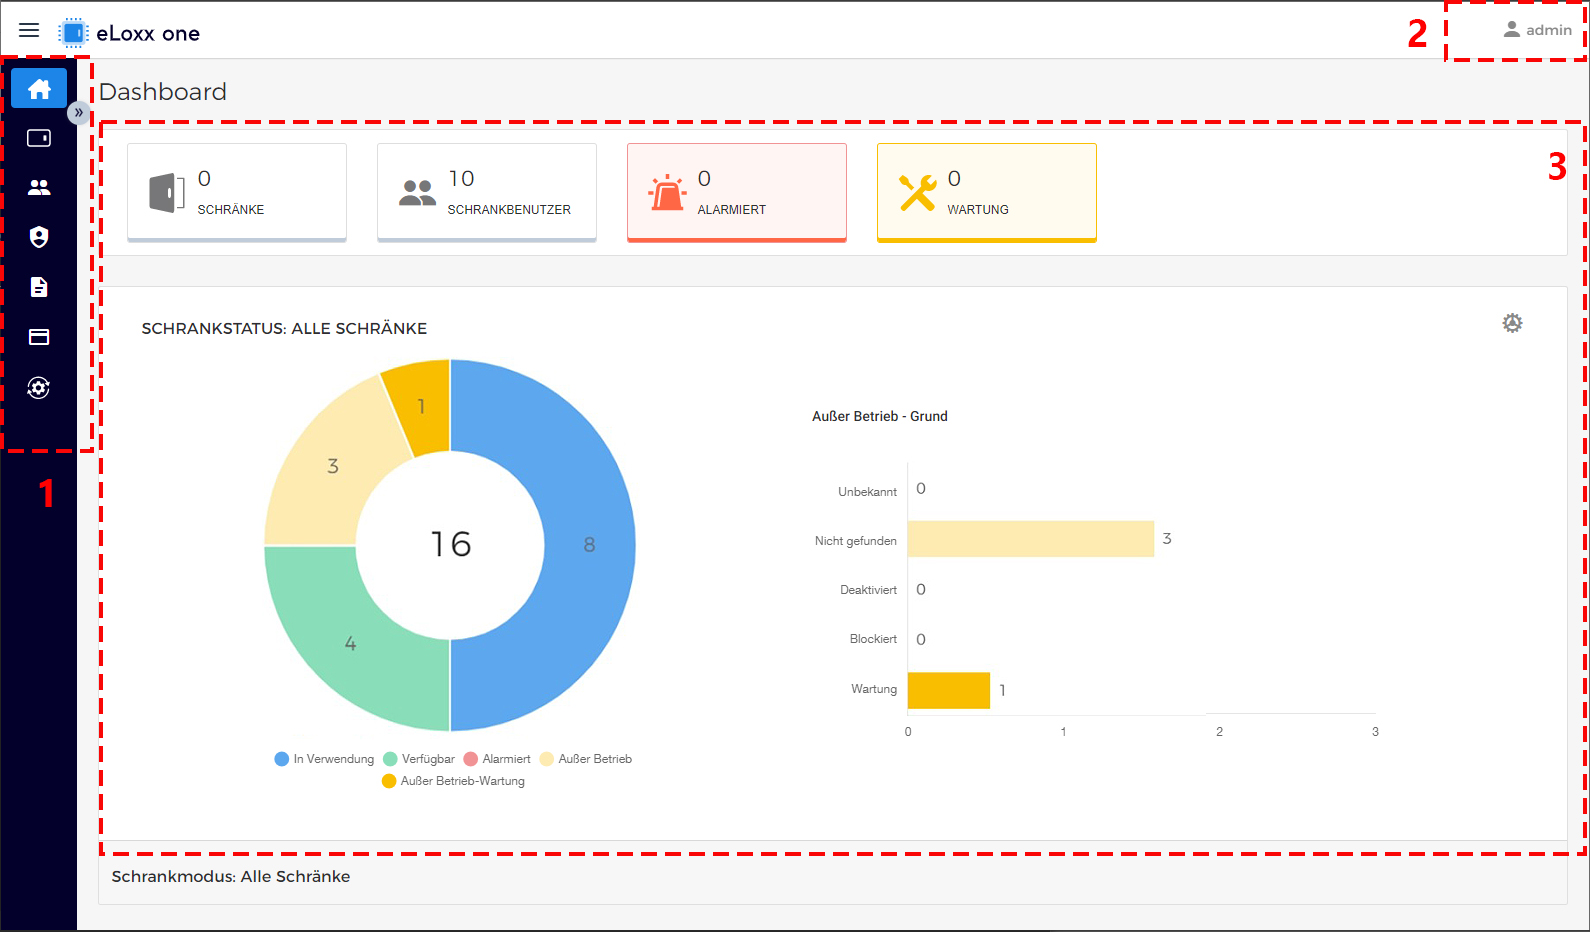Click the cabinet door icon
Viewport: 1590px width, 932px height.
click(x=167, y=193)
